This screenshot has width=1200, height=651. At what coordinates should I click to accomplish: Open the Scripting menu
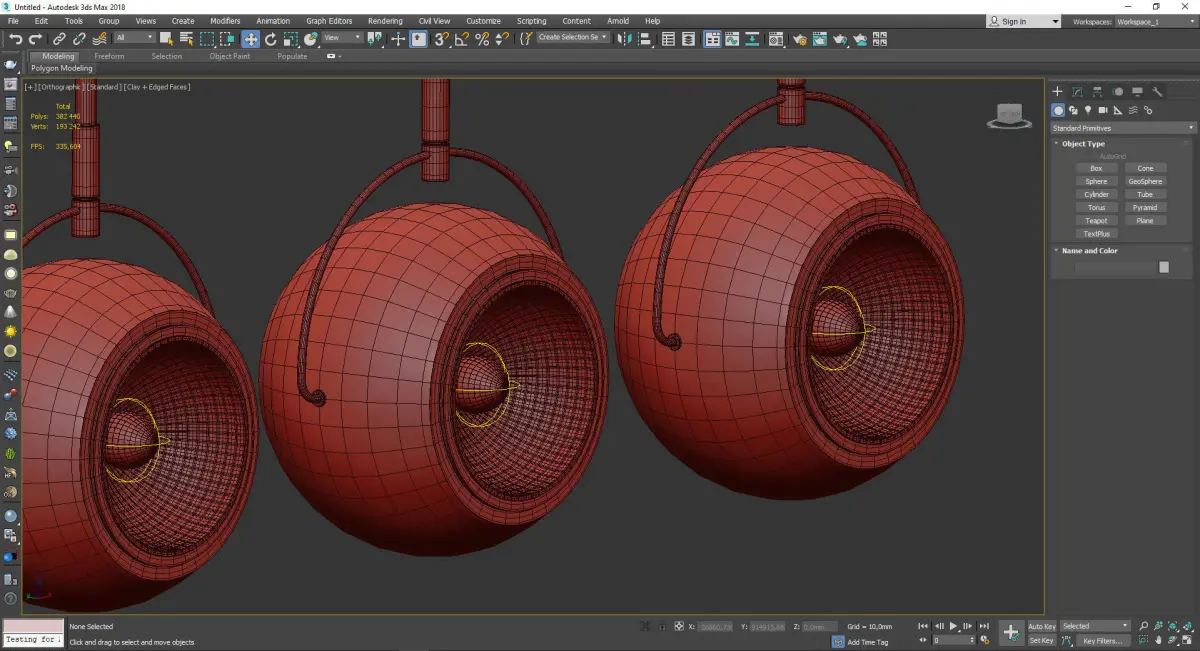(x=532, y=21)
